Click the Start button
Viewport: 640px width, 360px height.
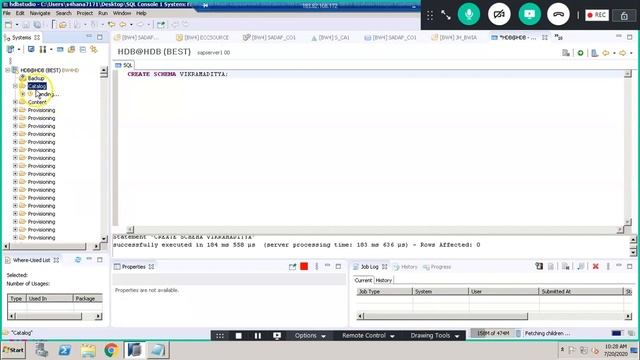(13, 350)
